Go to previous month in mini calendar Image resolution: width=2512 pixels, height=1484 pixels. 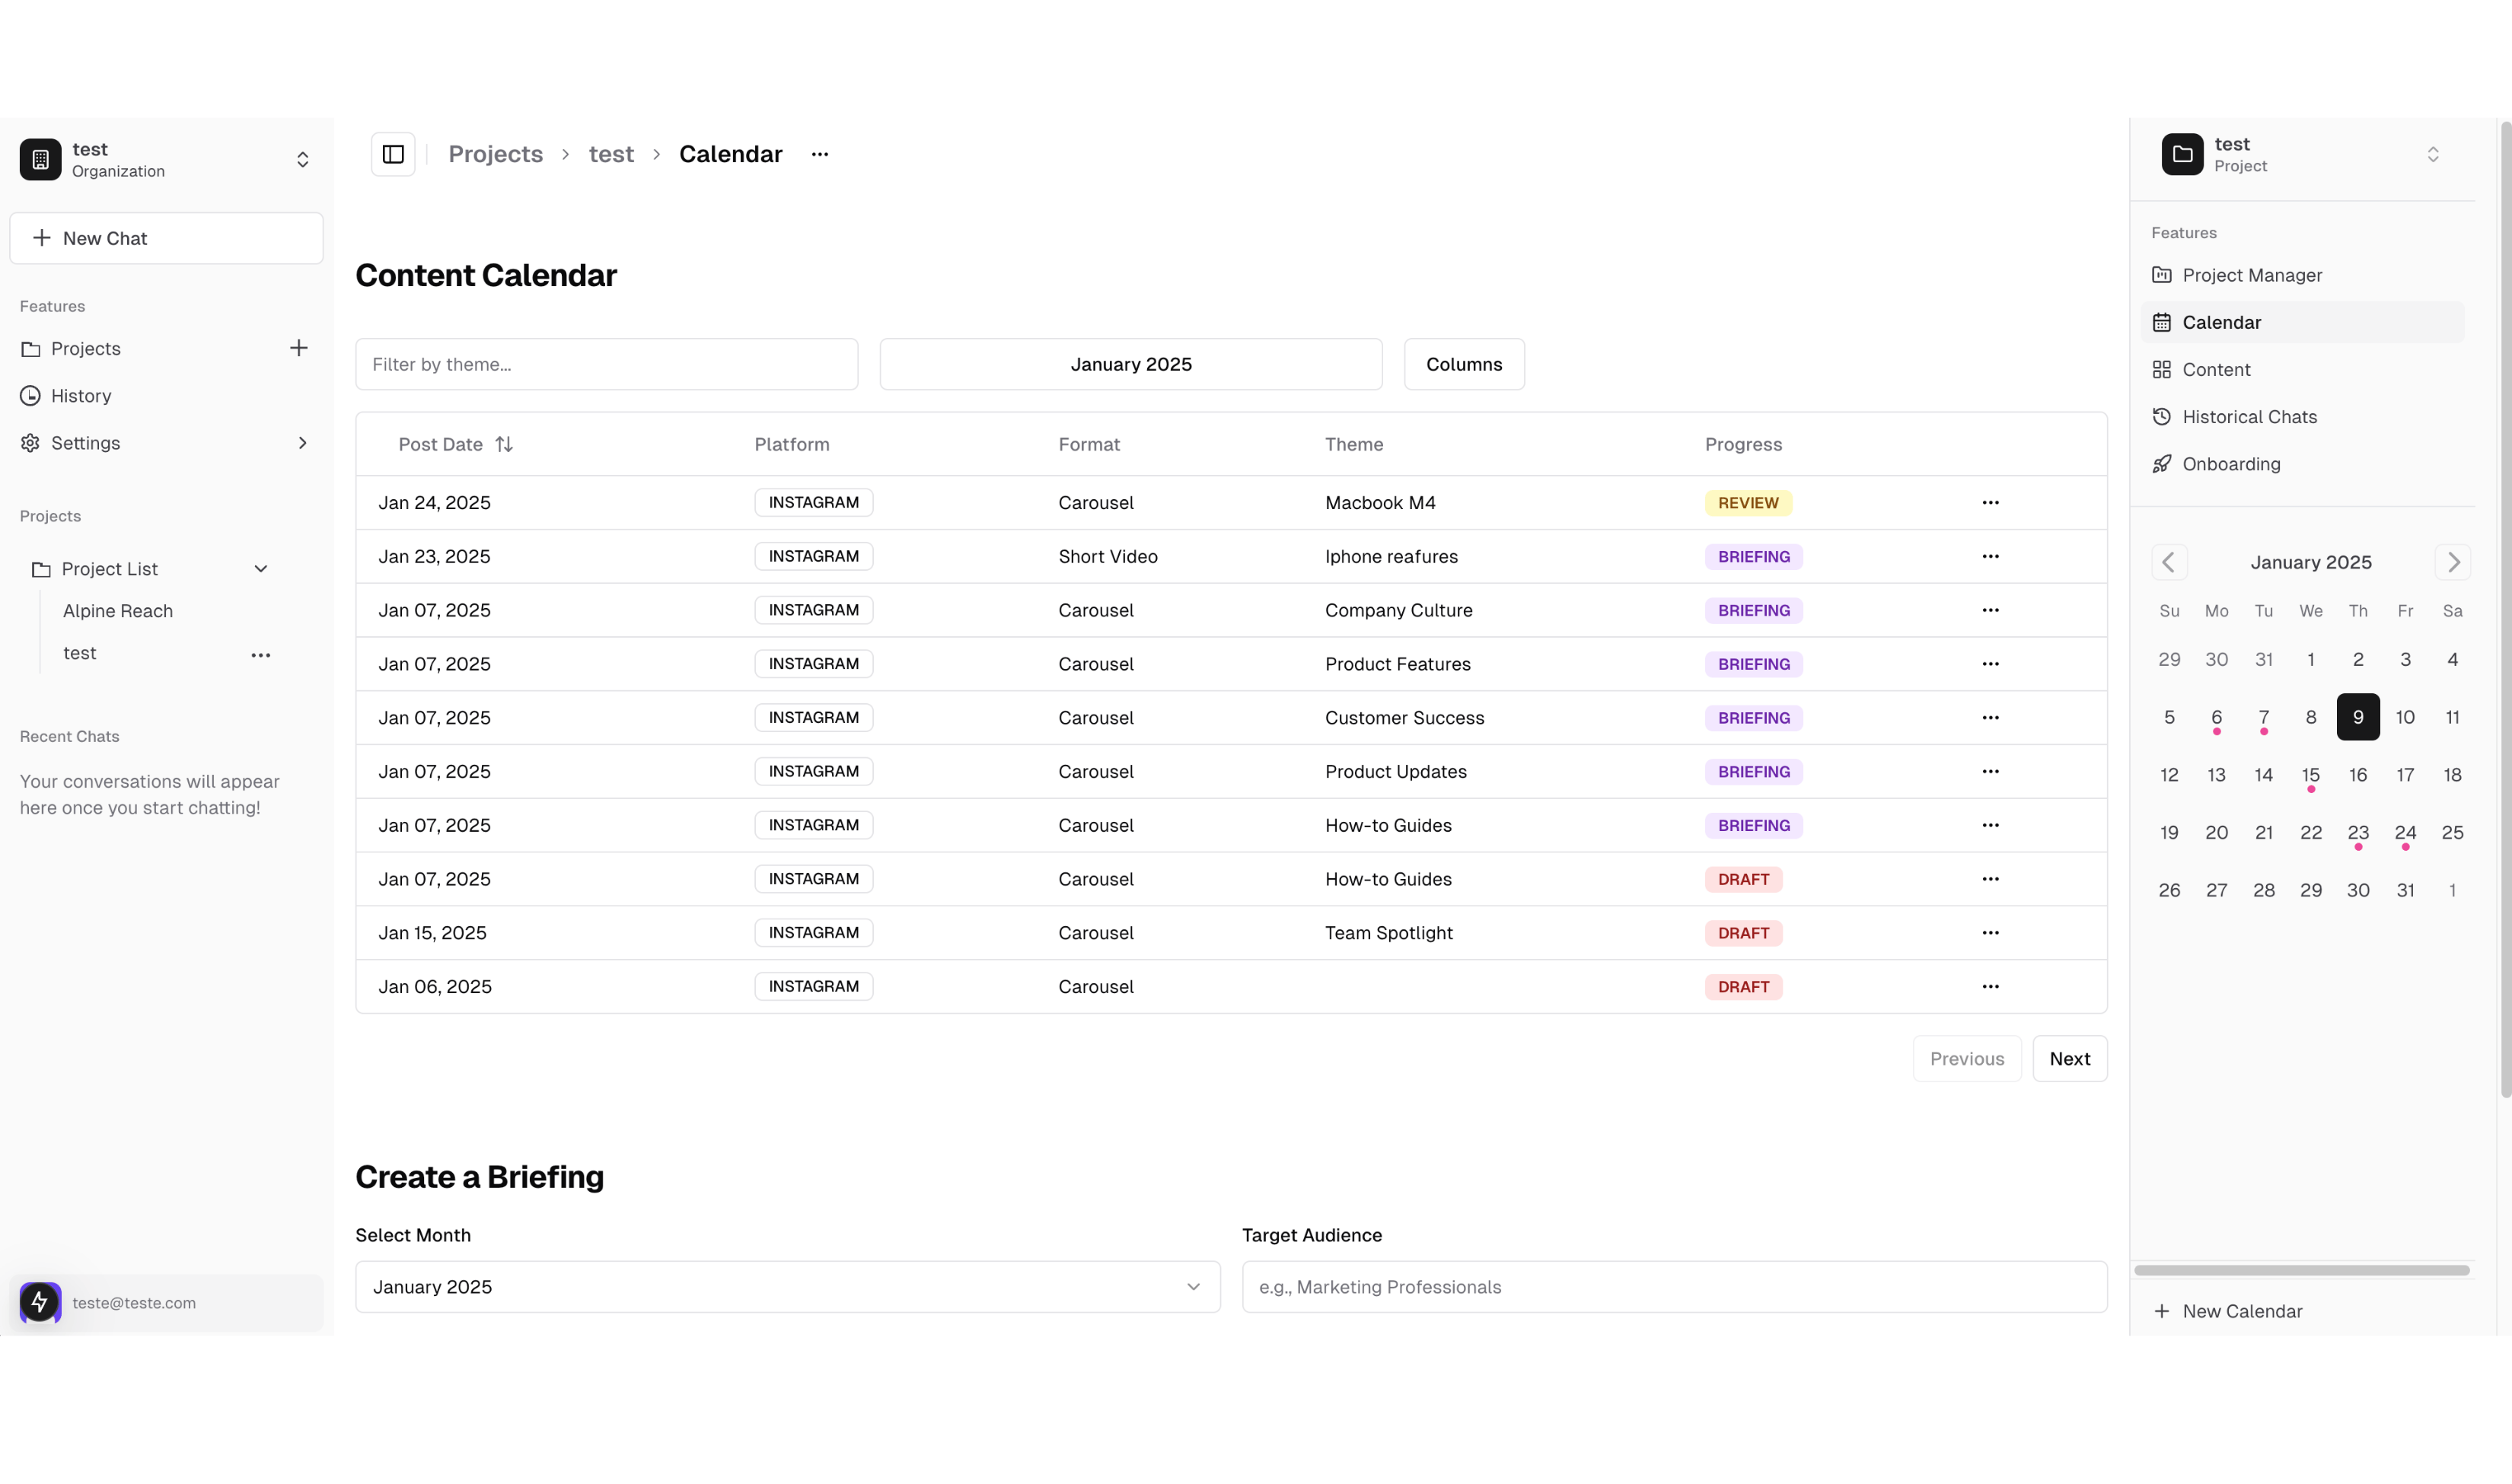point(2168,562)
